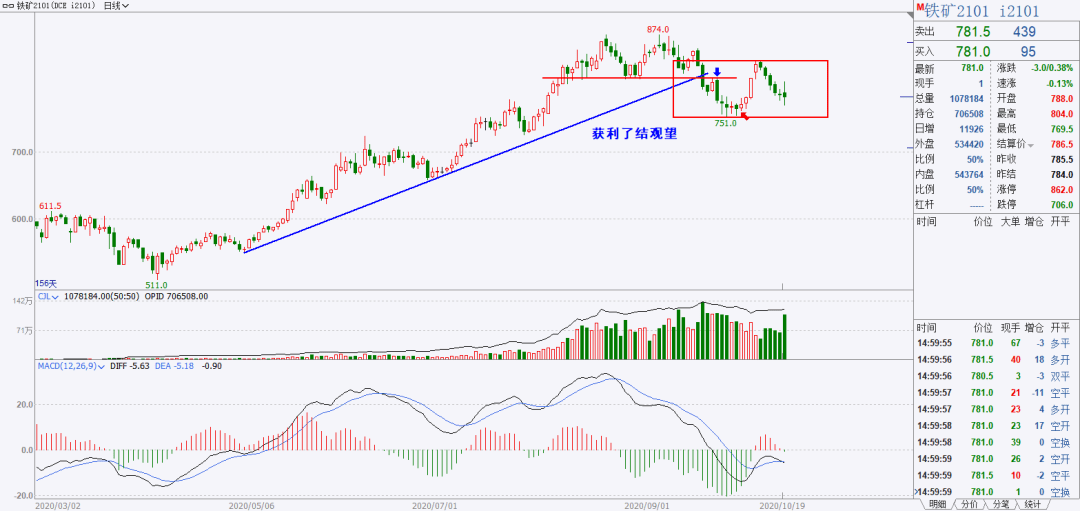The image size is (1080, 511).
Task: Click the arrow marker beside the last 14:59:59 row
Action: click(915, 491)
